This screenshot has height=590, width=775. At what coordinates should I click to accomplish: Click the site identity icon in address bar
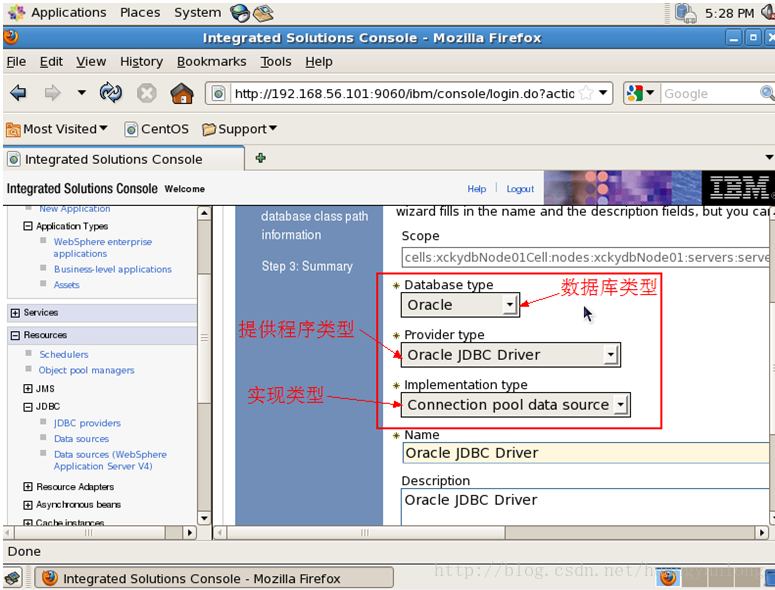(218, 93)
